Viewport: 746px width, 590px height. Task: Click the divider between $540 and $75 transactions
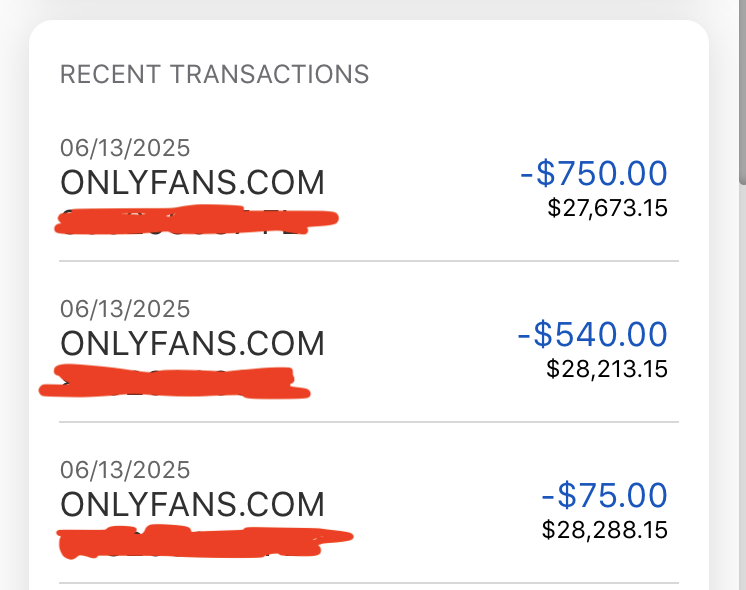click(x=369, y=422)
